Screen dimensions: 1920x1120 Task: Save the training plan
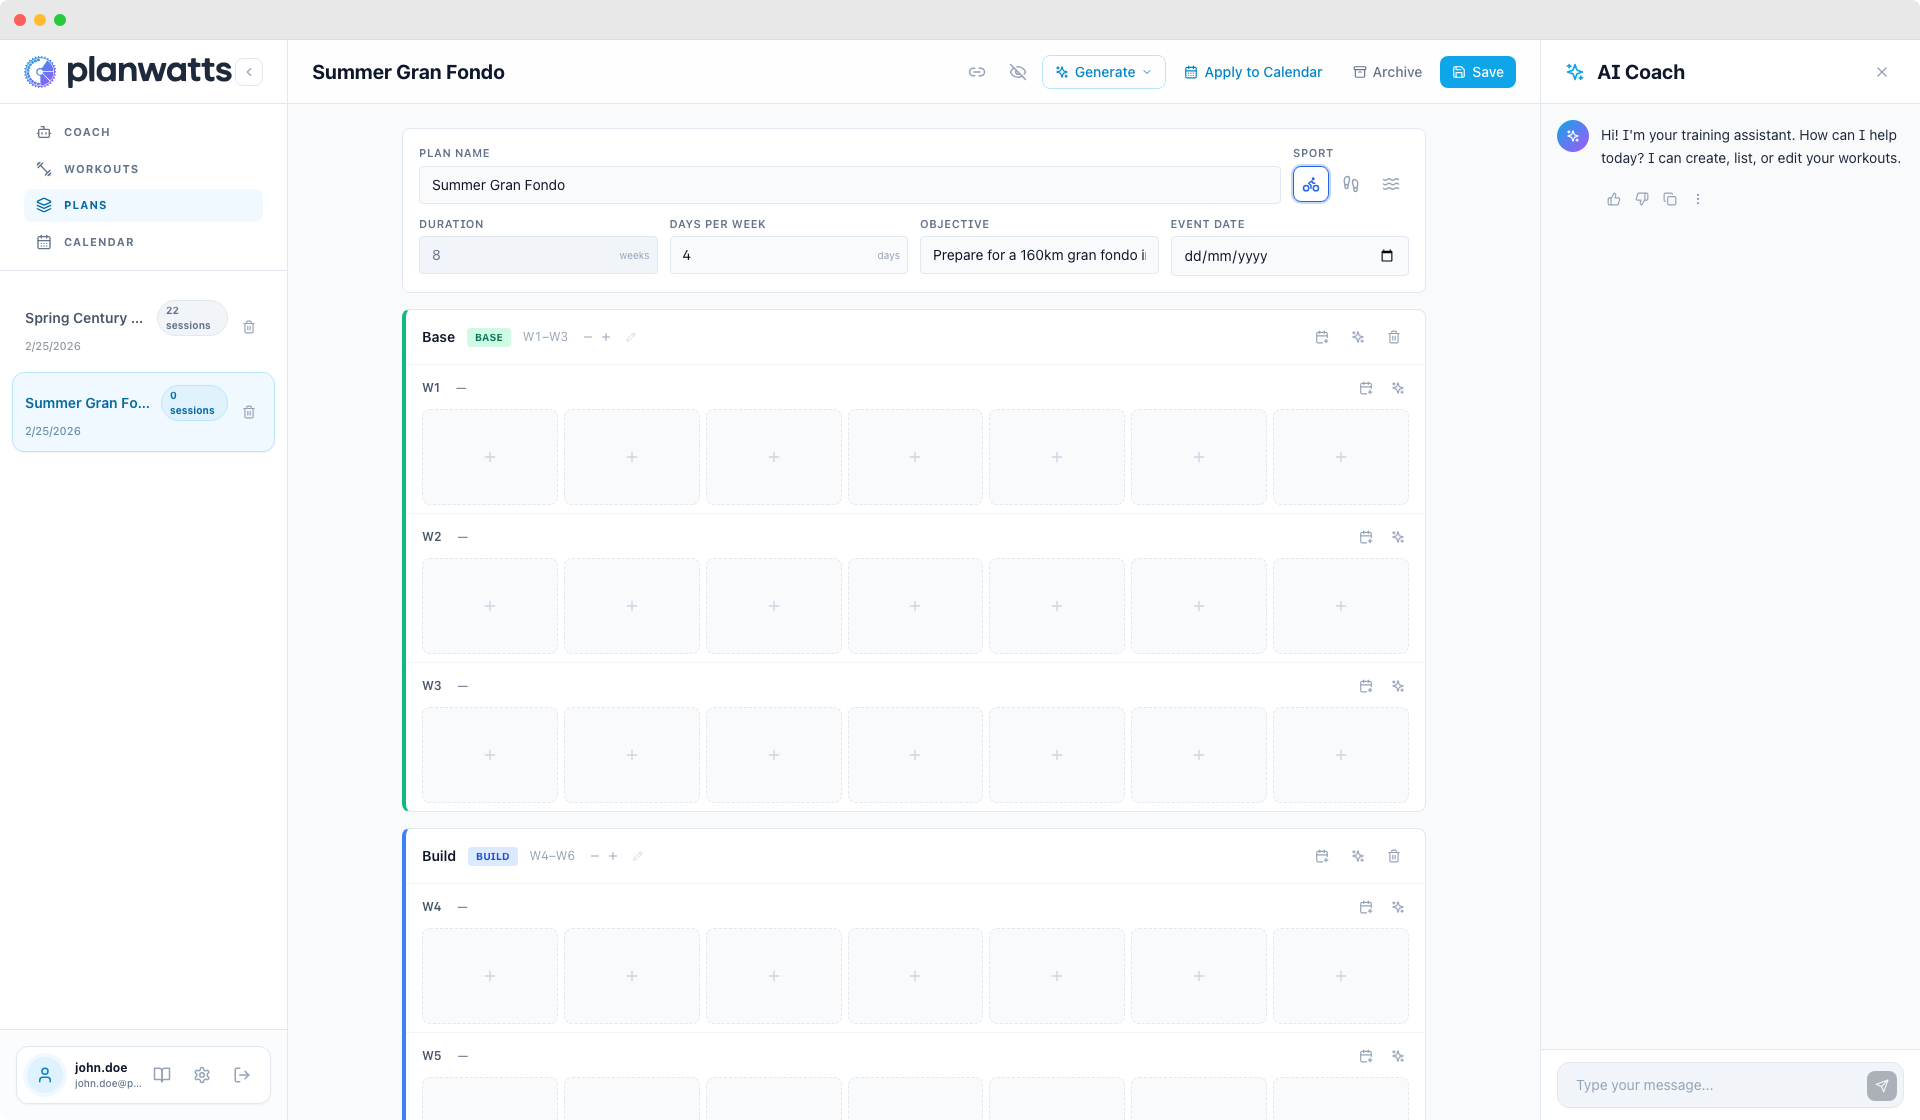coord(1478,72)
